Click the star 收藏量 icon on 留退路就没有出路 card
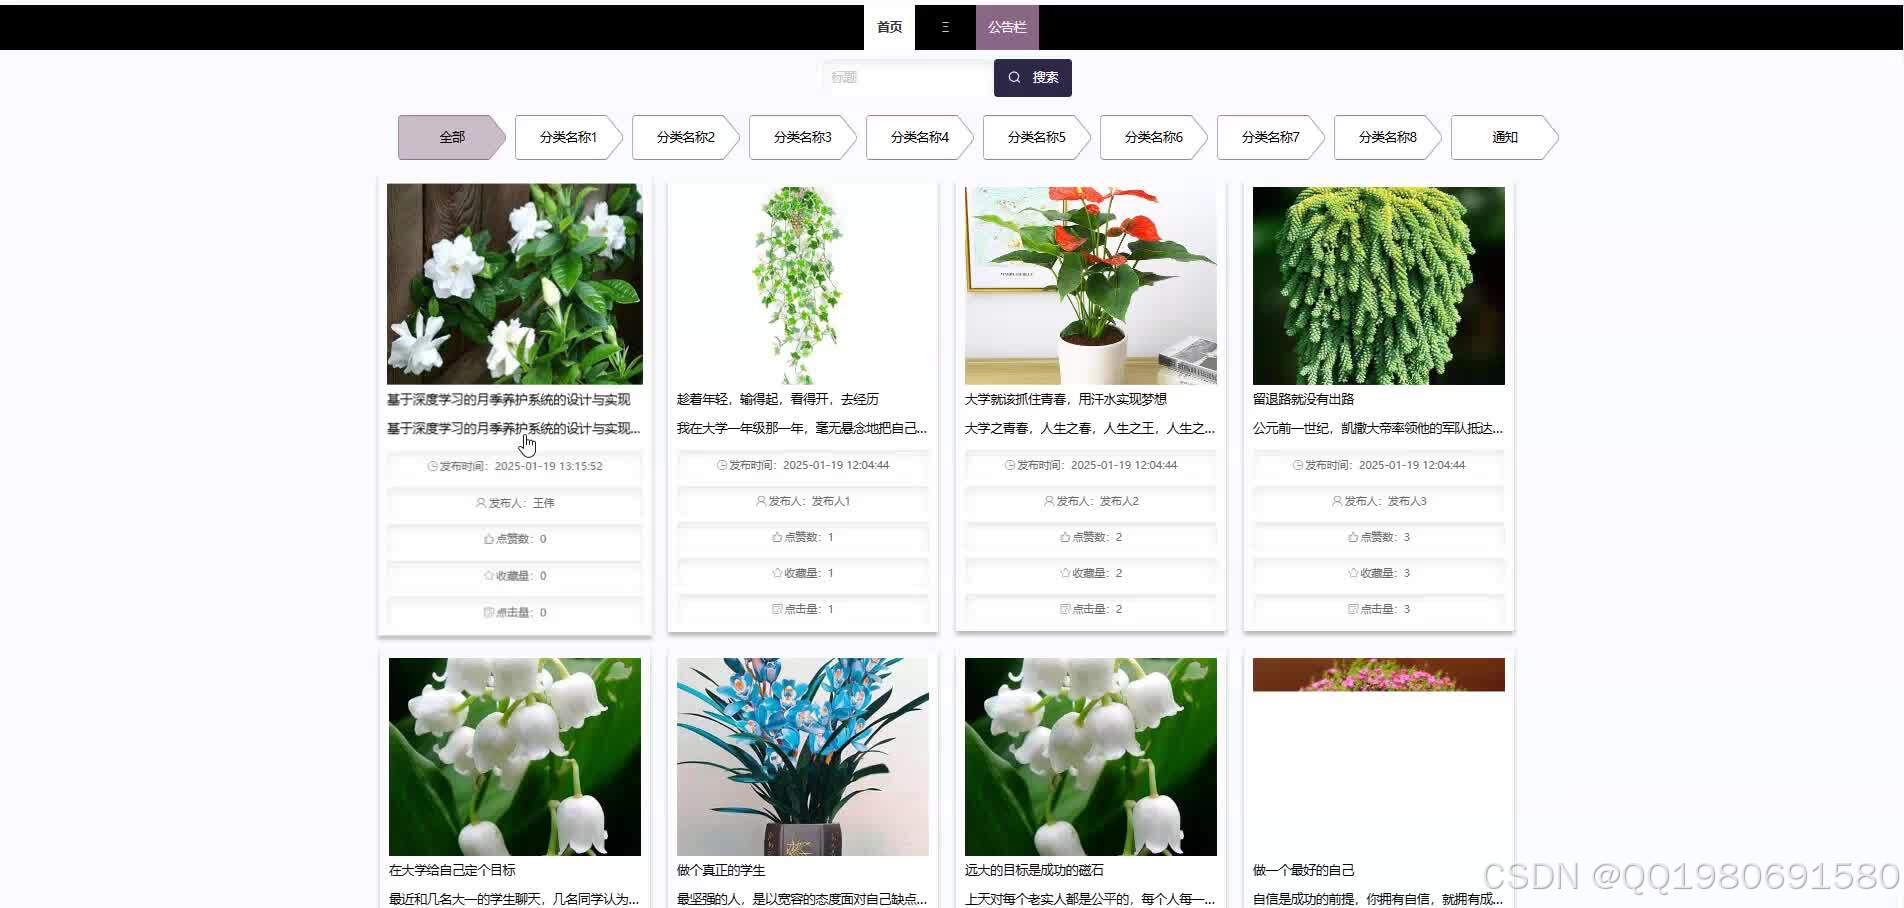Screen dimensions: 1904x908 coord(1351,573)
